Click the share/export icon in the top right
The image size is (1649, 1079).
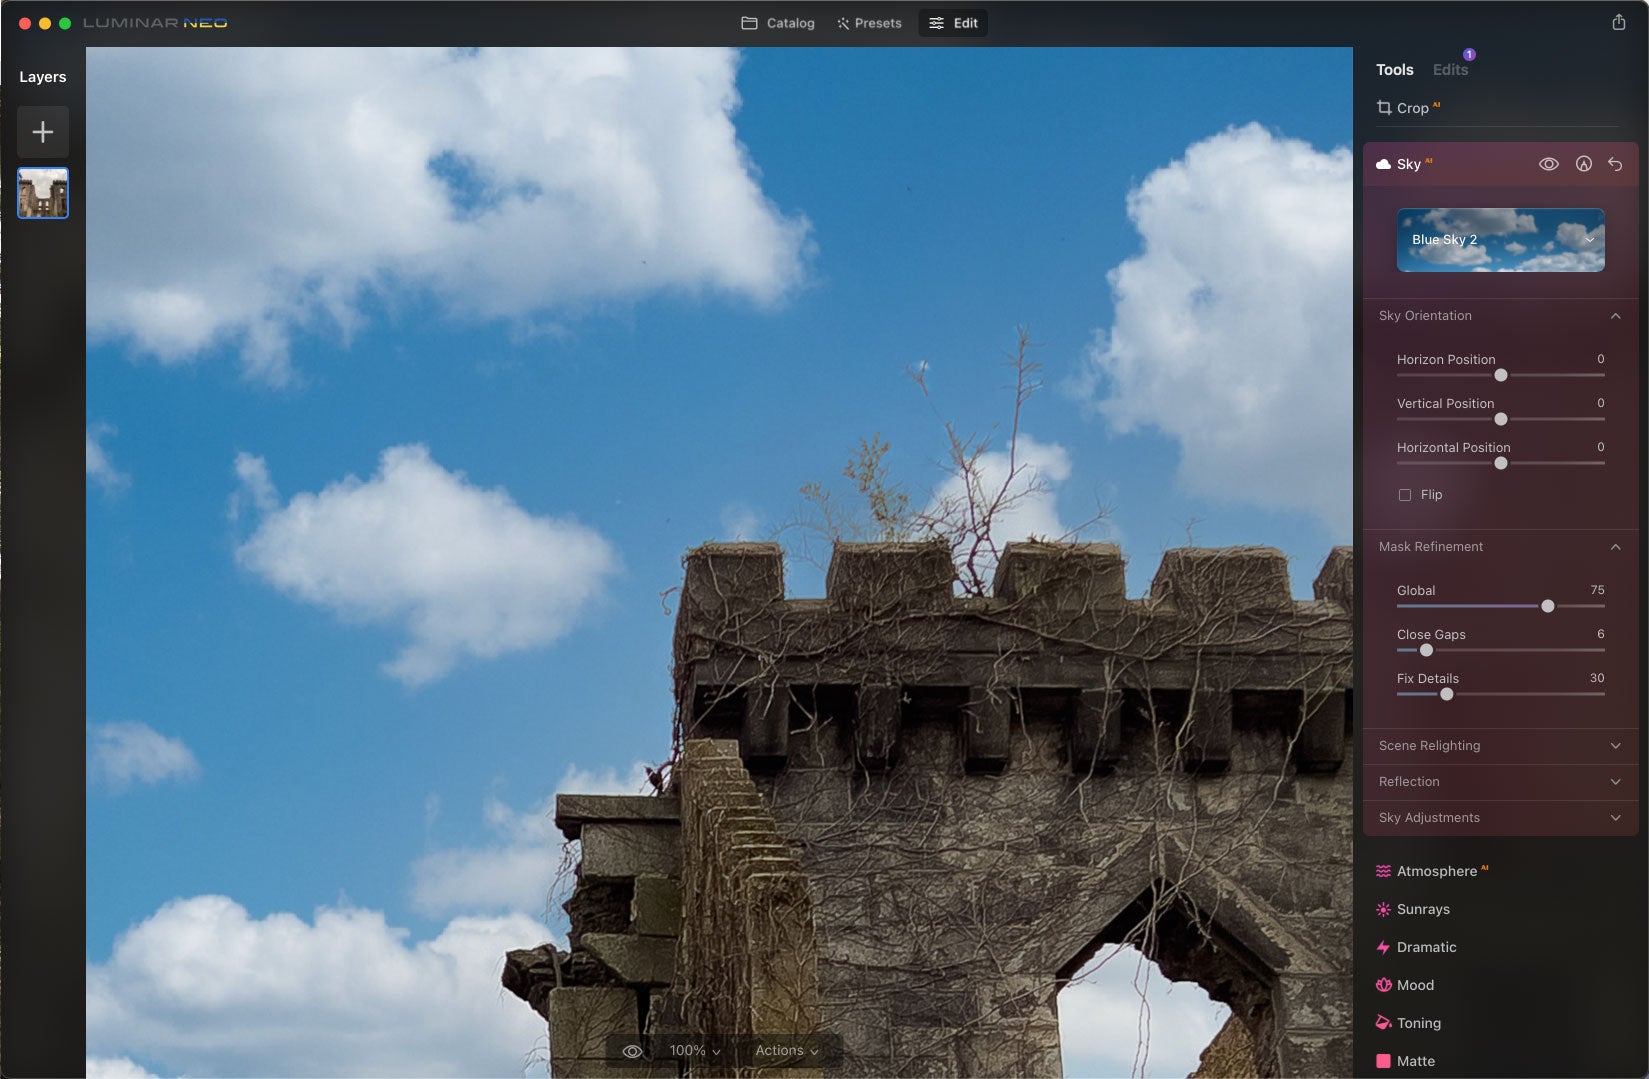point(1618,22)
